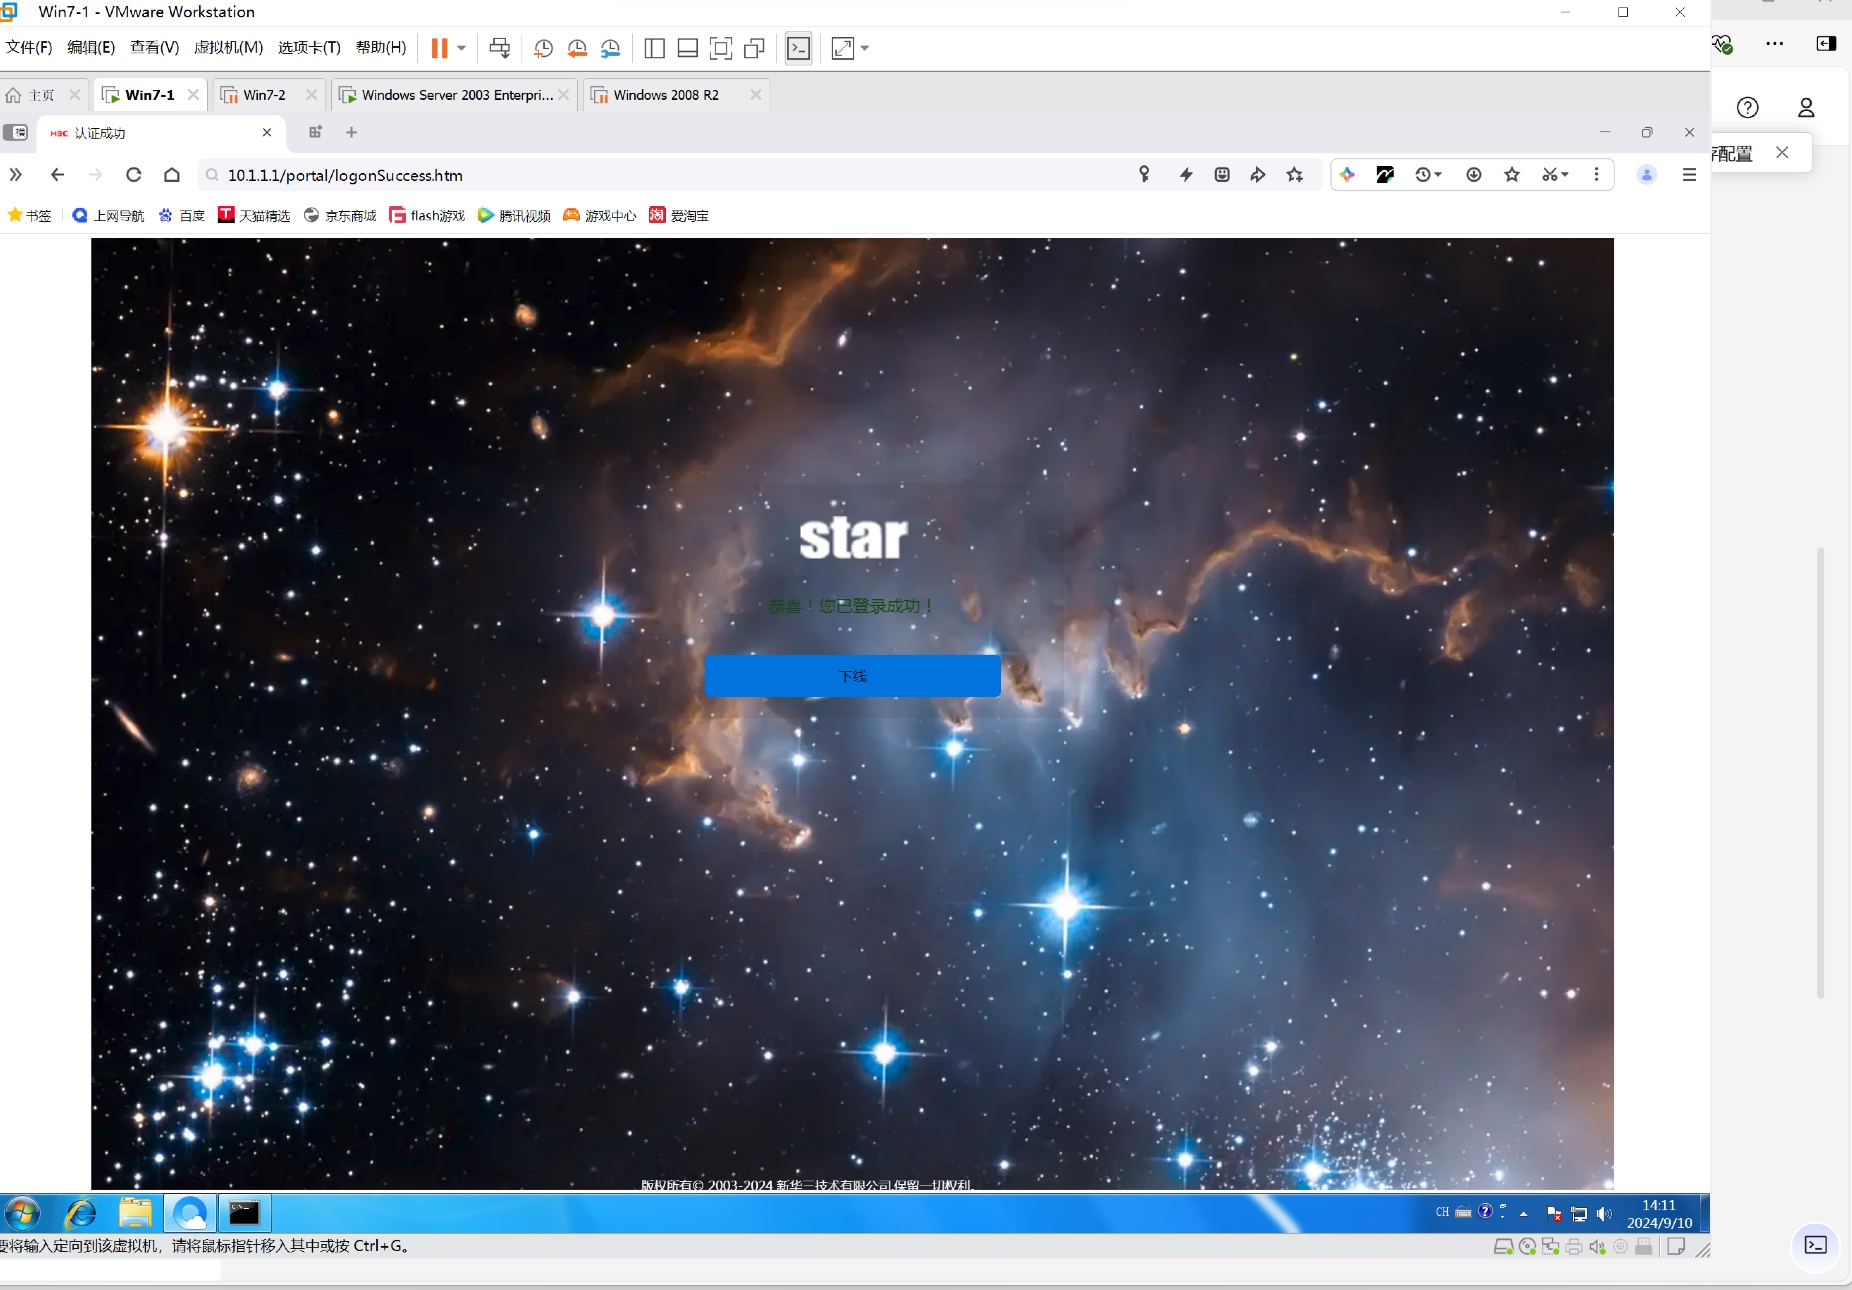Close the Win7-2 VM tab
This screenshot has width=1852, height=1290.
point(311,95)
